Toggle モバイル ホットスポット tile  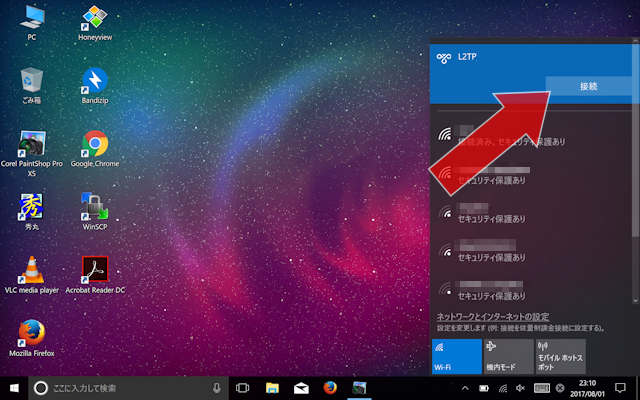559,356
